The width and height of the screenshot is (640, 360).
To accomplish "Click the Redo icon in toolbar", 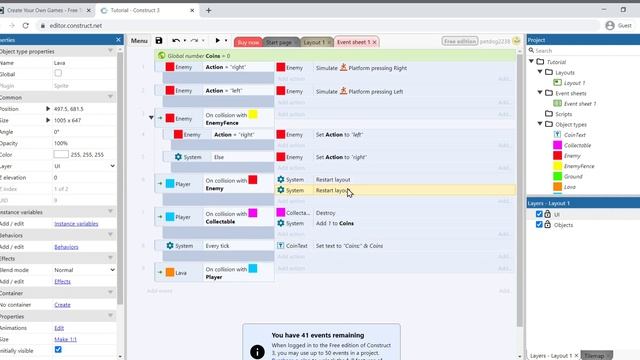I will pos(194,40).
